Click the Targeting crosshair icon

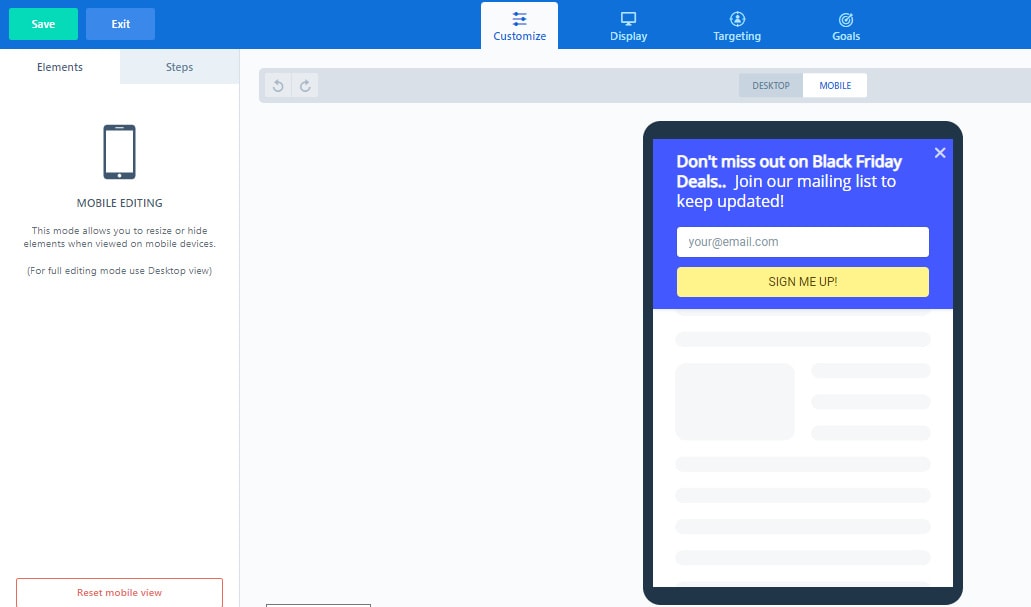click(x=736, y=17)
